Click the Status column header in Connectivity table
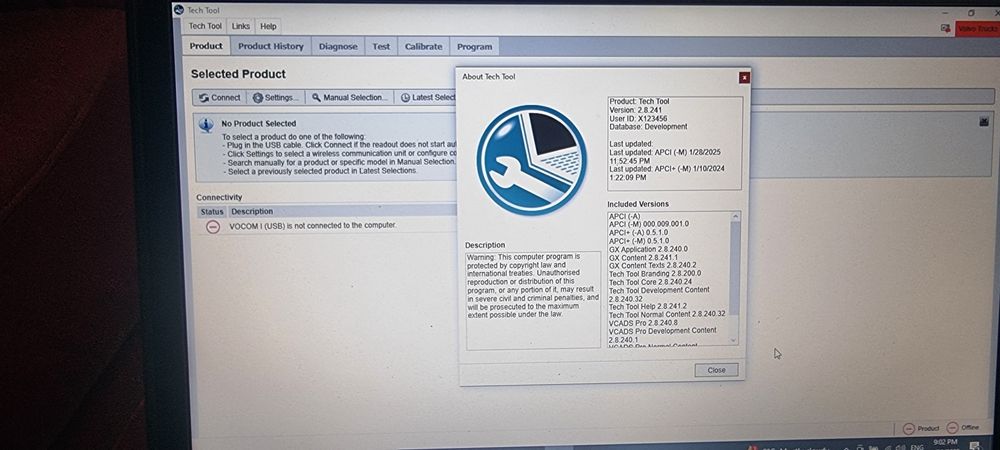 tap(212, 211)
